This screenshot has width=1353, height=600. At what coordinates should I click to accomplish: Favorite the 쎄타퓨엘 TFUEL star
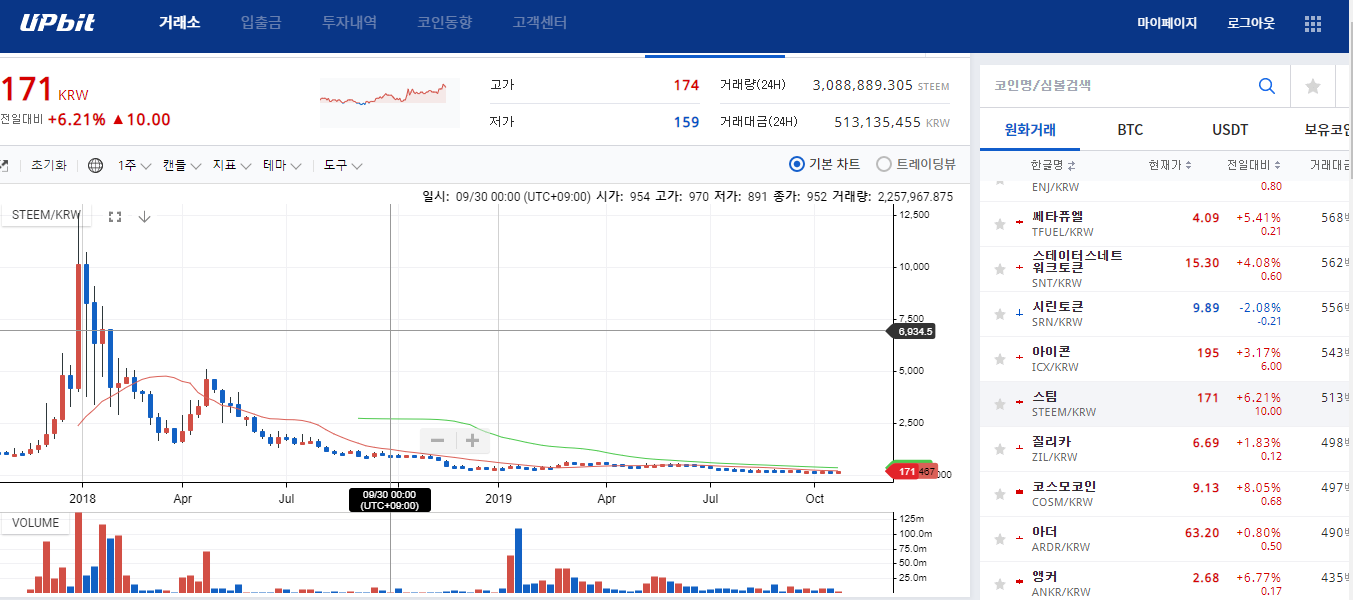999,225
